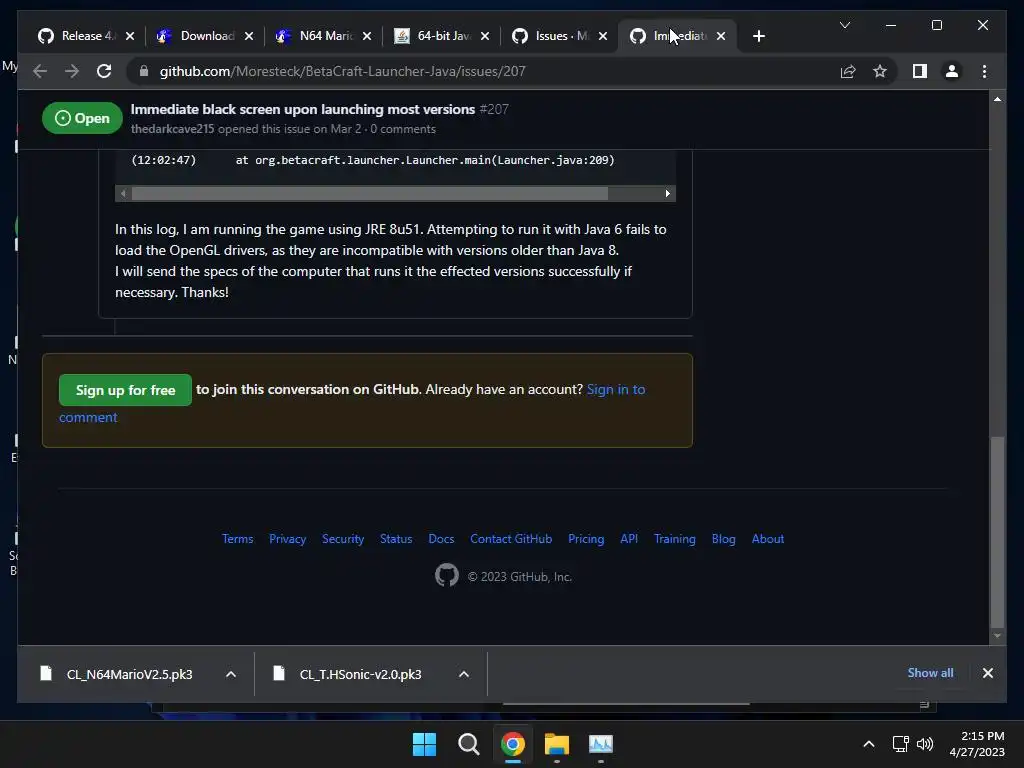Open the API footer link
Image resolution: width=1024 pixels, height=768 pixels.
tap(629, 539)
